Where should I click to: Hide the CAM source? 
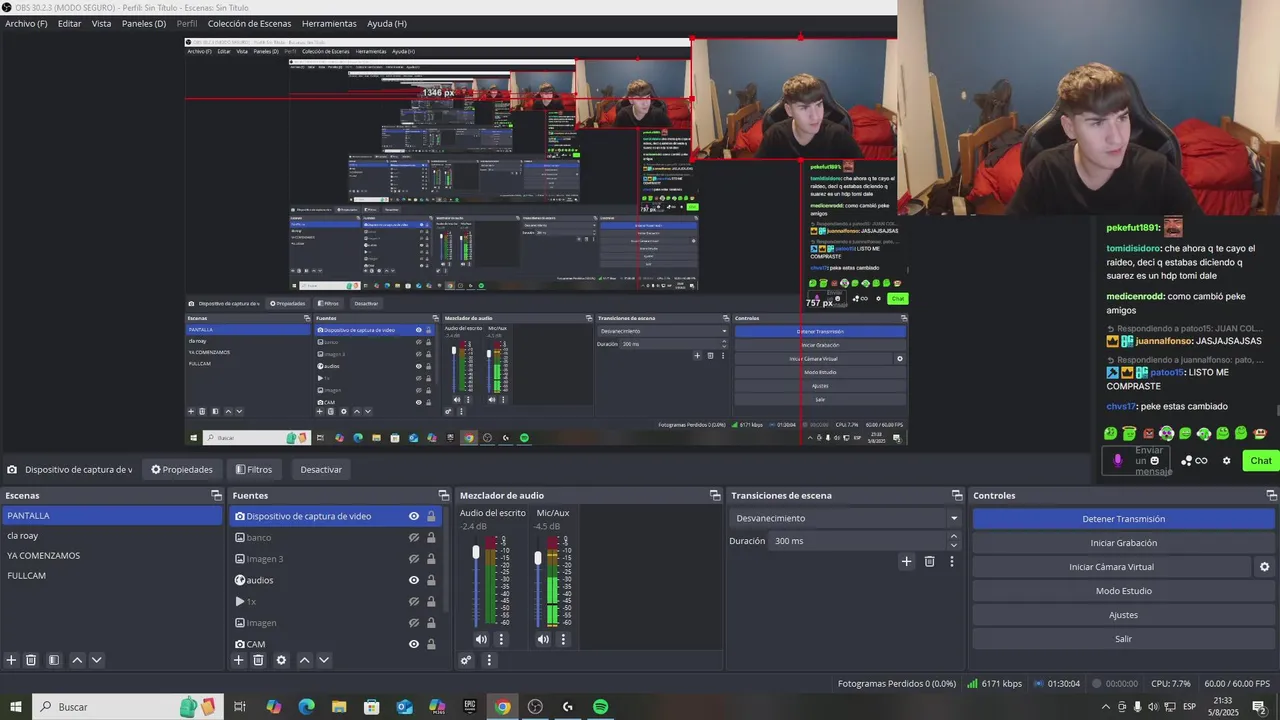(413, 644)
